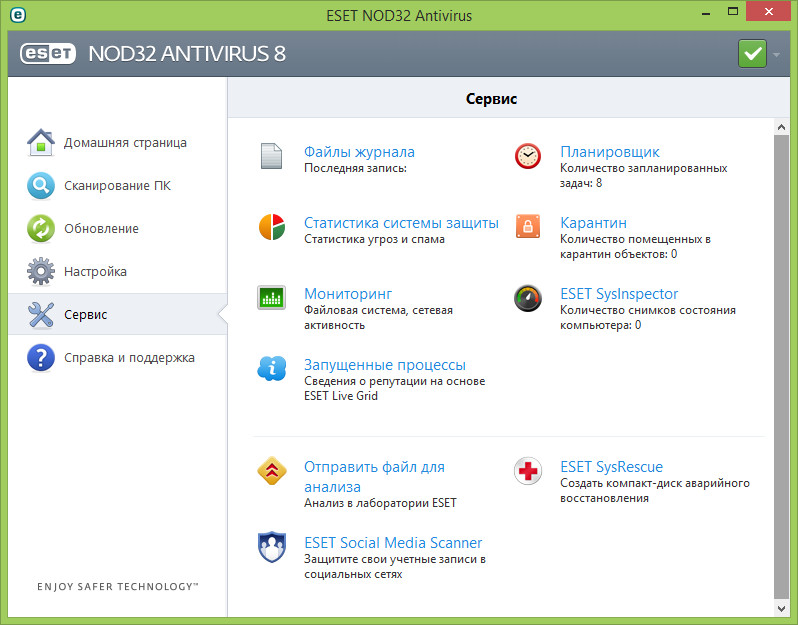The height and width of the screenshot is (625, 798).
Task: Click 'Анализ в лаборатории ESET' text
Action: click(x=380, y=503)
